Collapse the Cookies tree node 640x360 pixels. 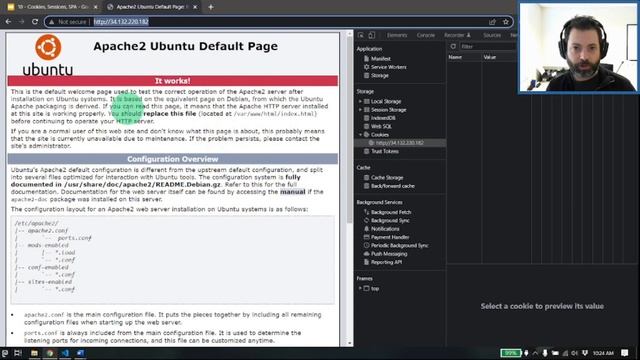[360, 135]
